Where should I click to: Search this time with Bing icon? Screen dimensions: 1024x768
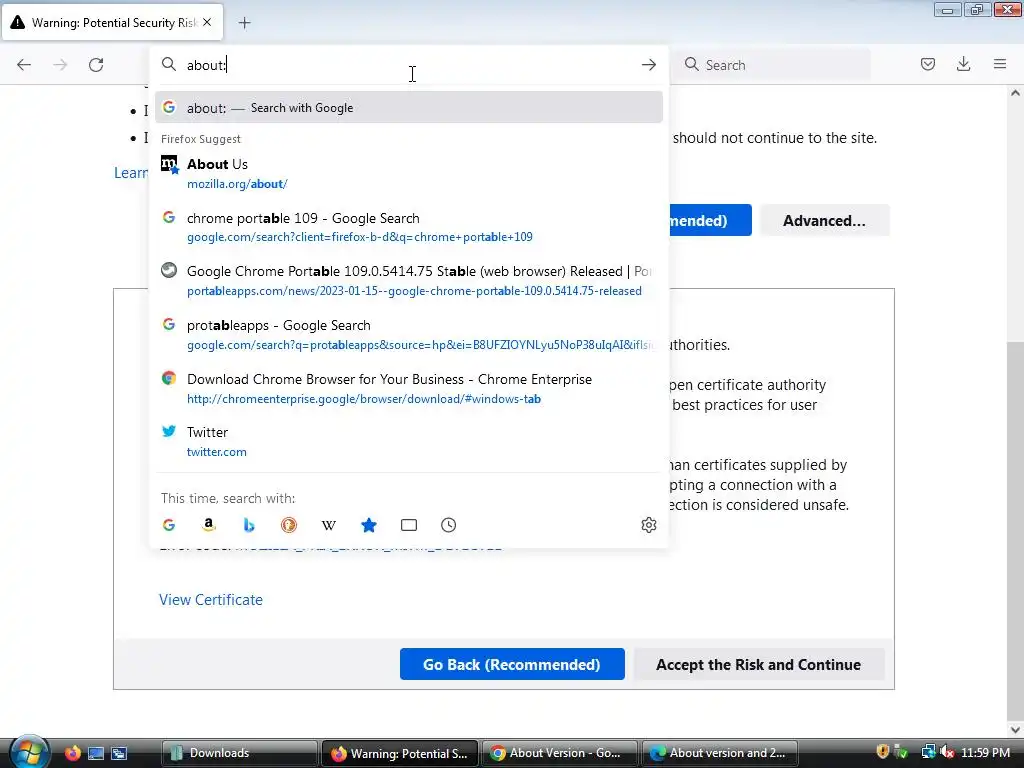pos(249,525)
